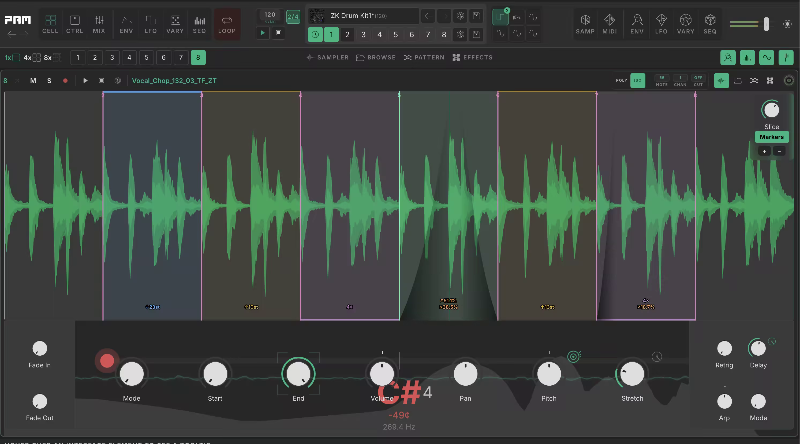Select scene 4 in the top row
800x444 pixels.
(x=380, y=35)
